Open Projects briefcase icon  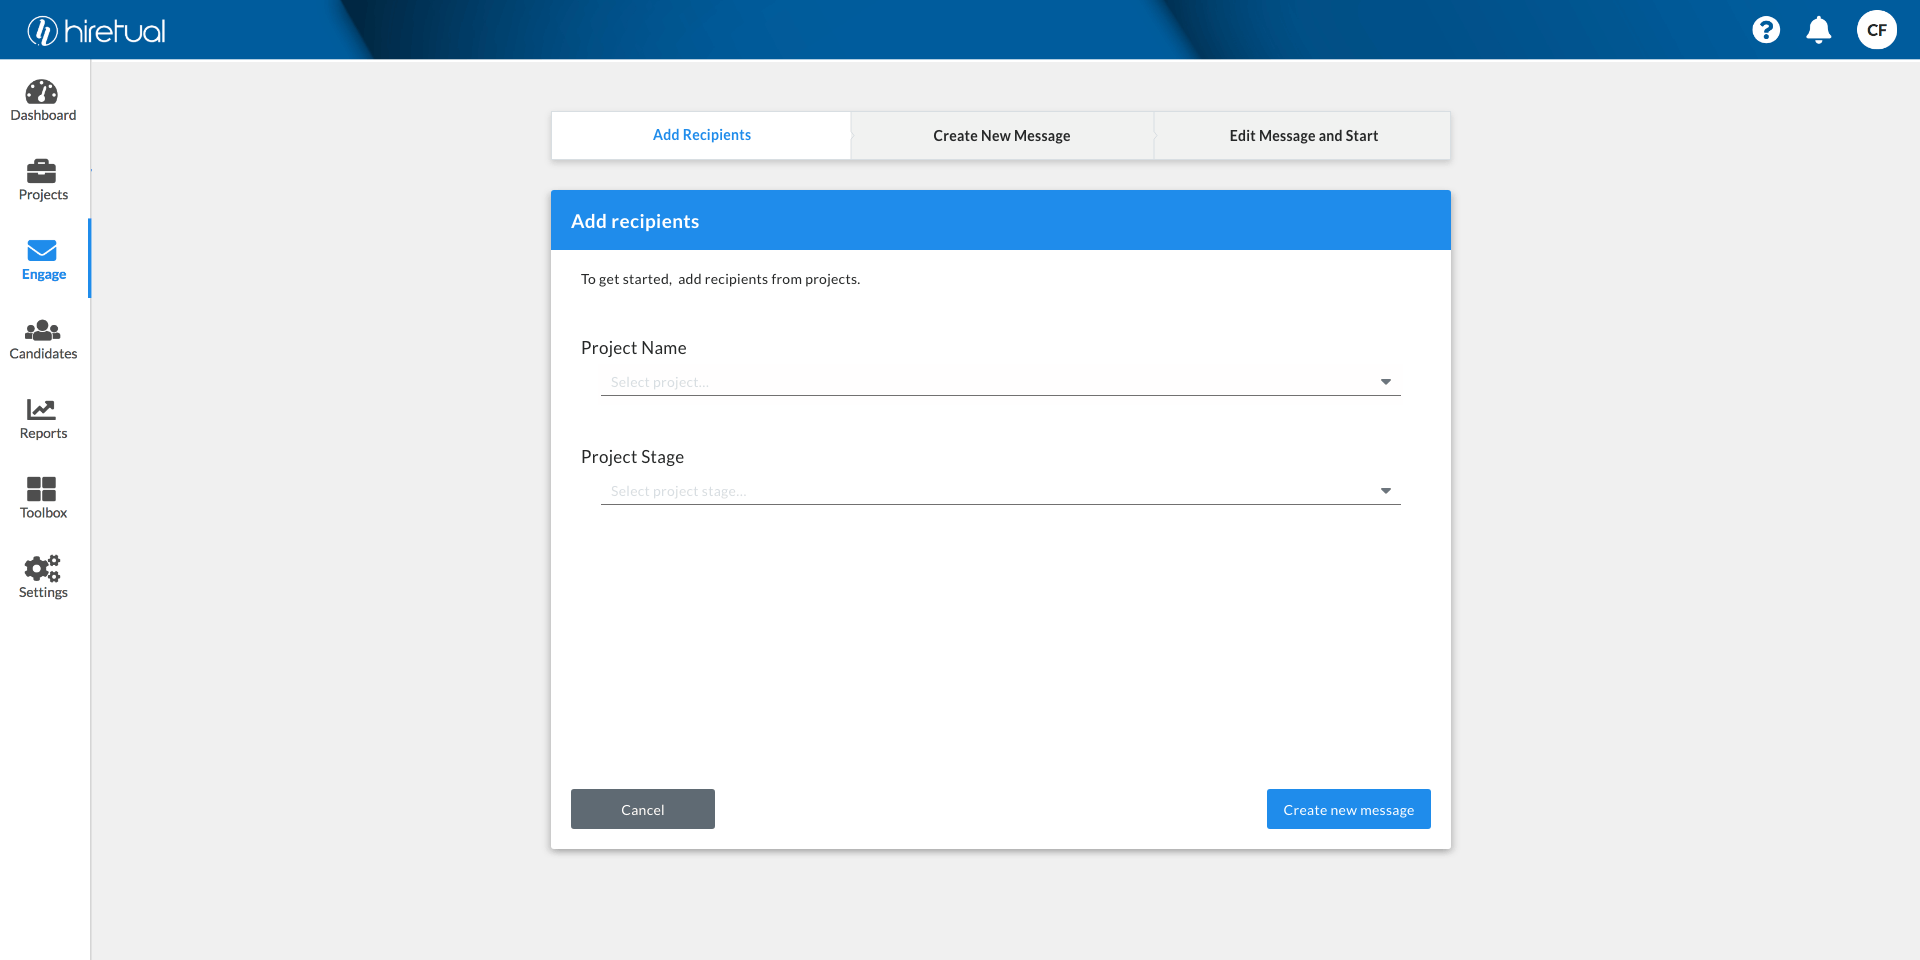pyautogui.click(x=41, y=171)
